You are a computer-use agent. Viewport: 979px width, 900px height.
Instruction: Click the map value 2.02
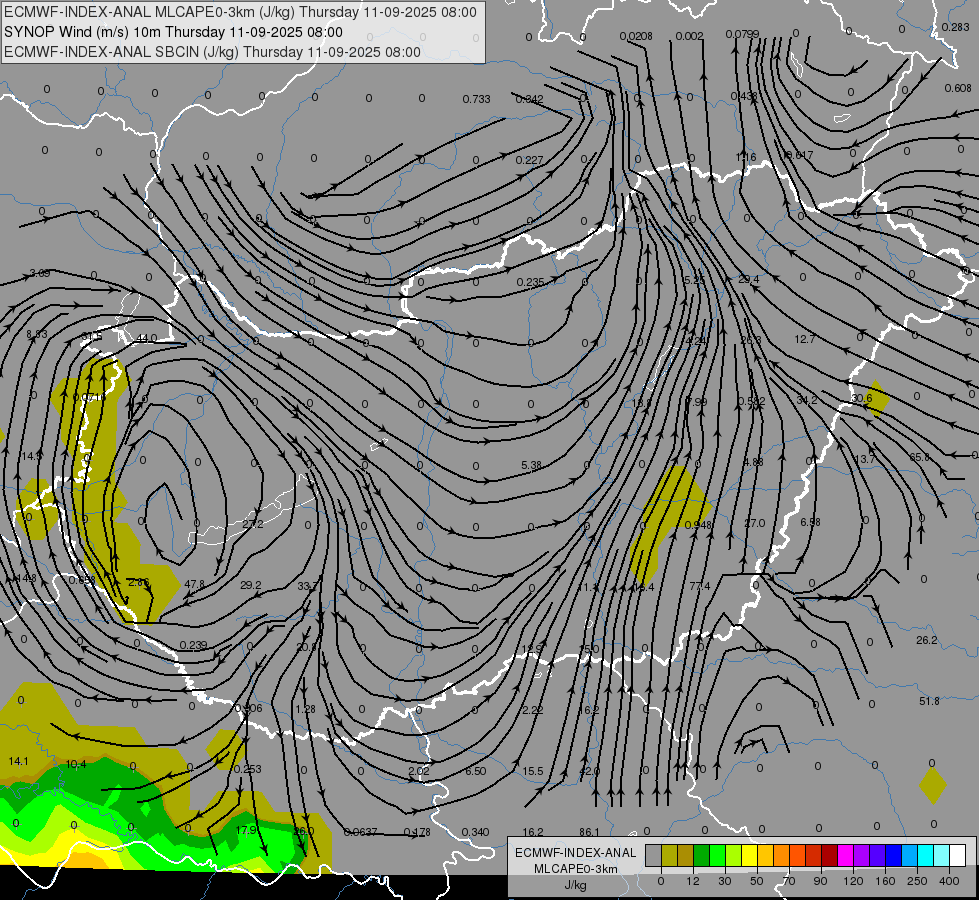(x=419, y=771)
